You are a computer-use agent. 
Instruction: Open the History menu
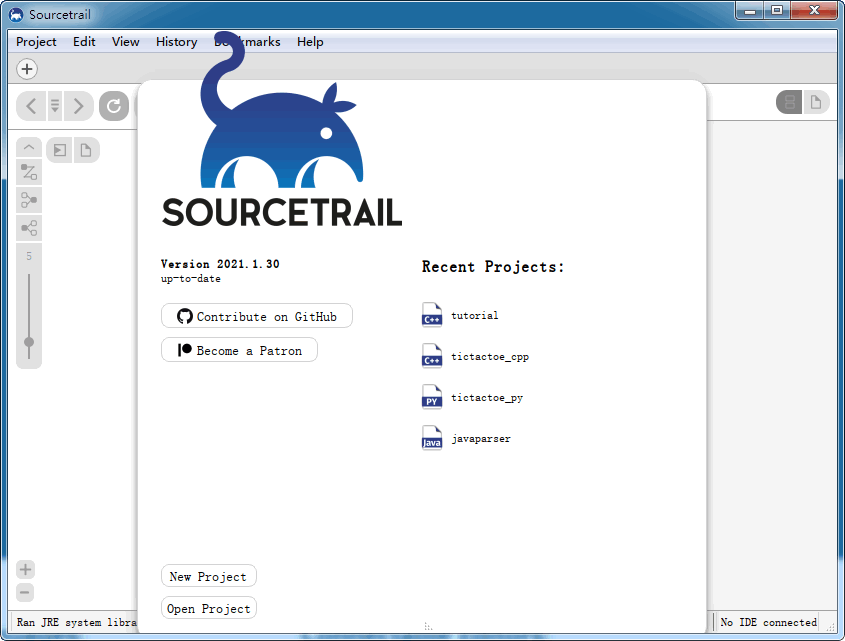tap(176, 42)
